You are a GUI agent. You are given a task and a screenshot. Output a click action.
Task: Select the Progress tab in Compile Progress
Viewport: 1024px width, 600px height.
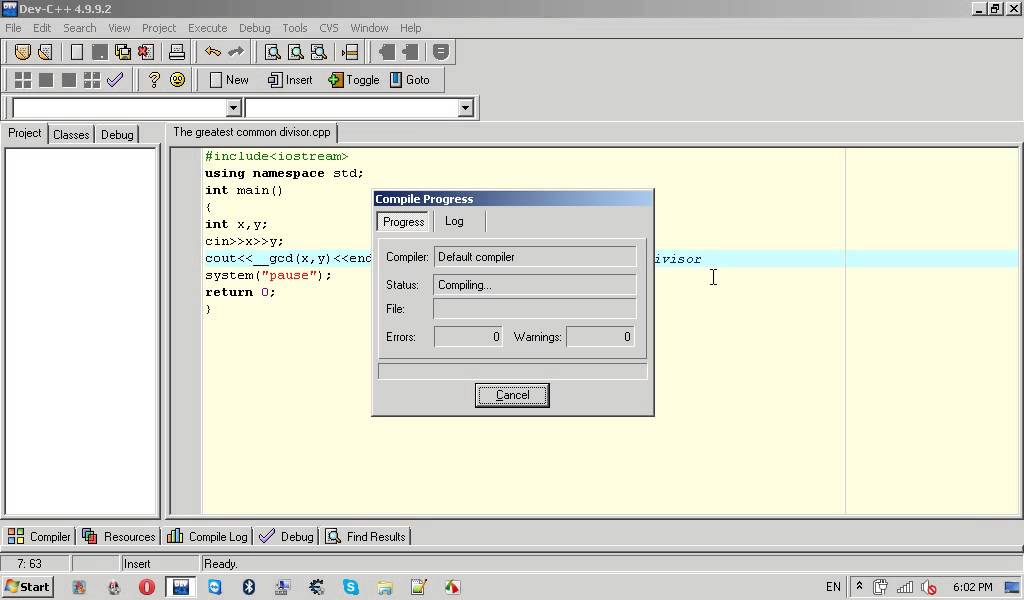click(x=404, y=221)
